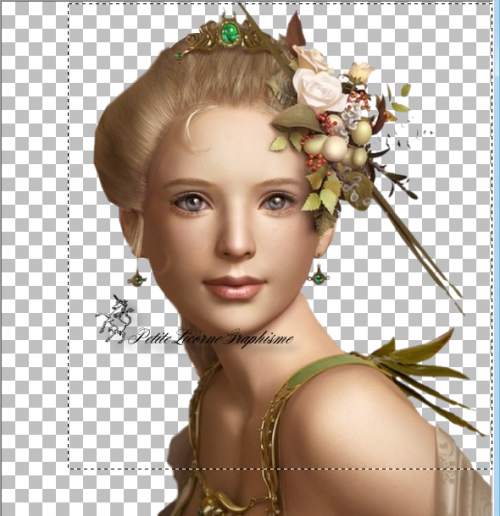Click the right-side emerald earring
Viewport: 500px width, 516px height.
point(319,277)
